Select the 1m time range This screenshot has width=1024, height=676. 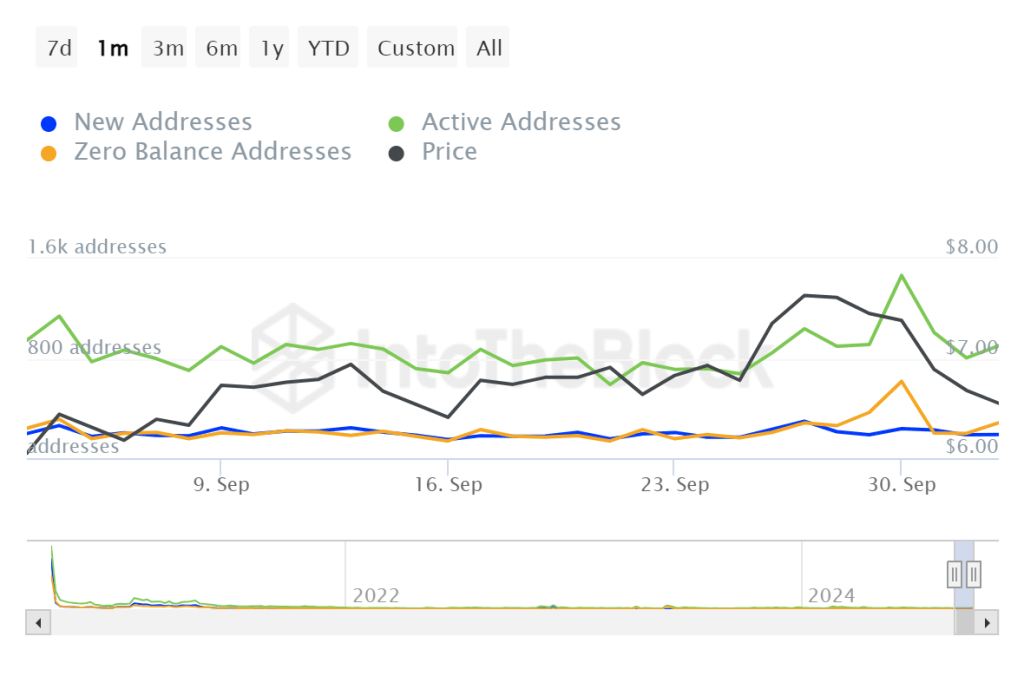[x=112, y=48]
